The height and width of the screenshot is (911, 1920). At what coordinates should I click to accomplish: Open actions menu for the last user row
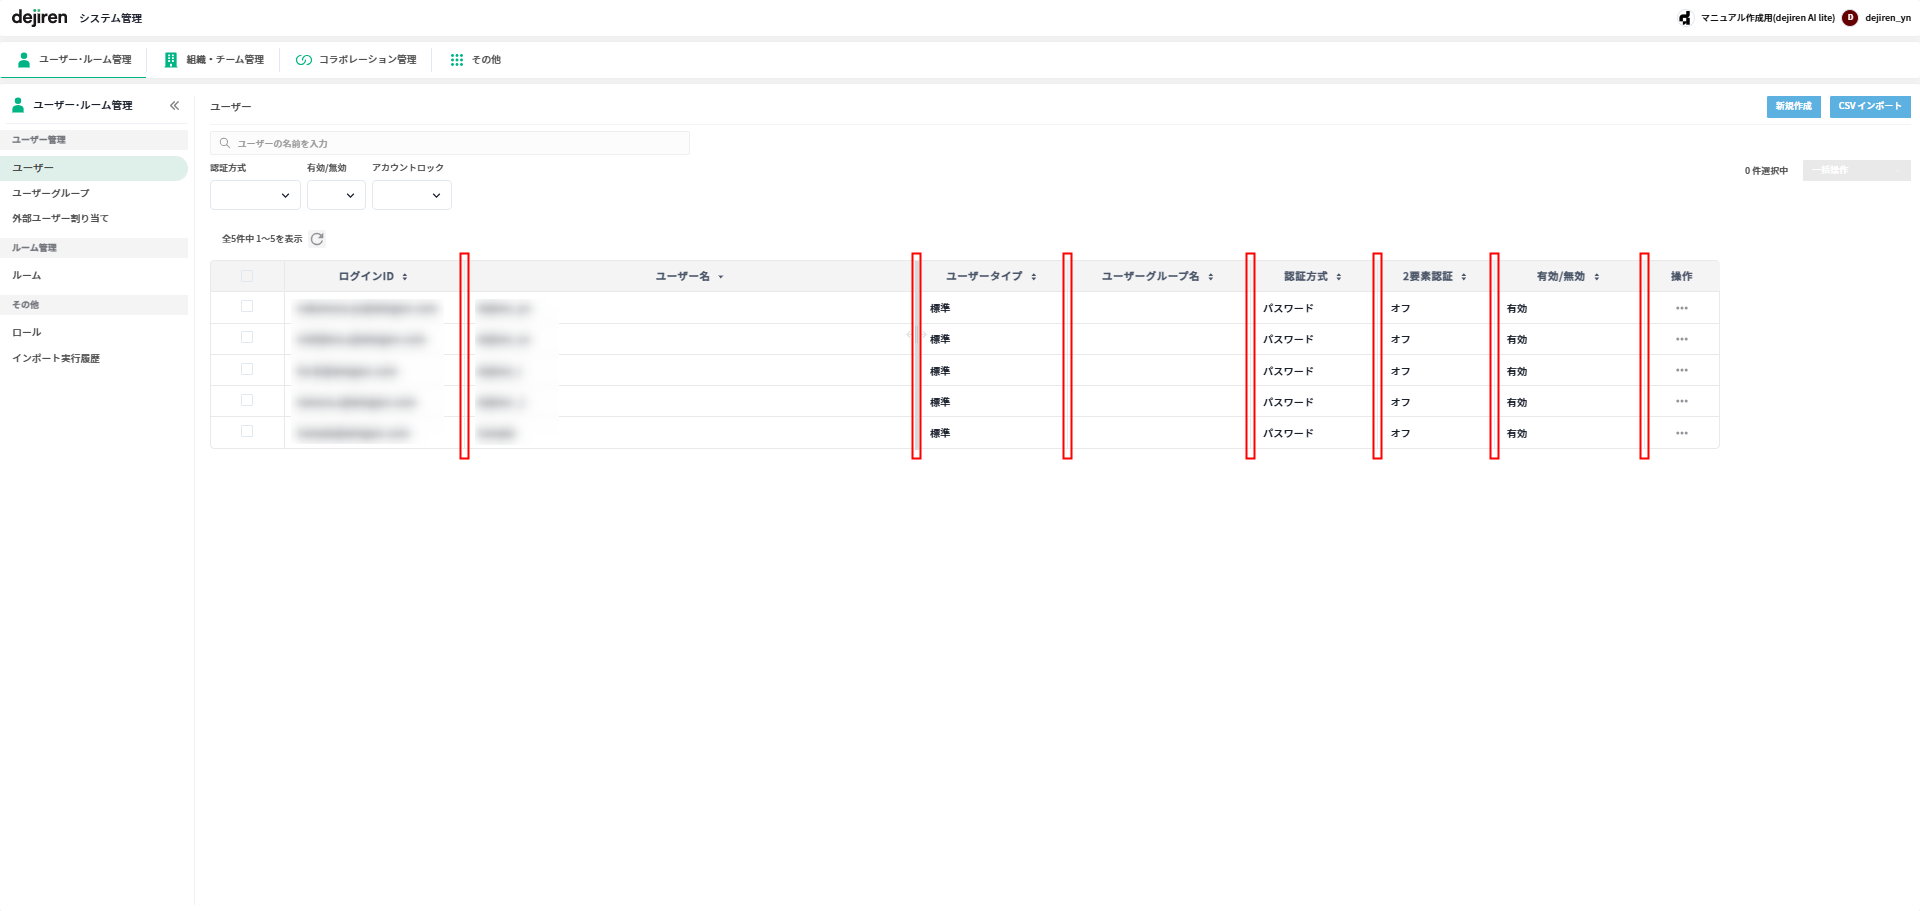1681,434
